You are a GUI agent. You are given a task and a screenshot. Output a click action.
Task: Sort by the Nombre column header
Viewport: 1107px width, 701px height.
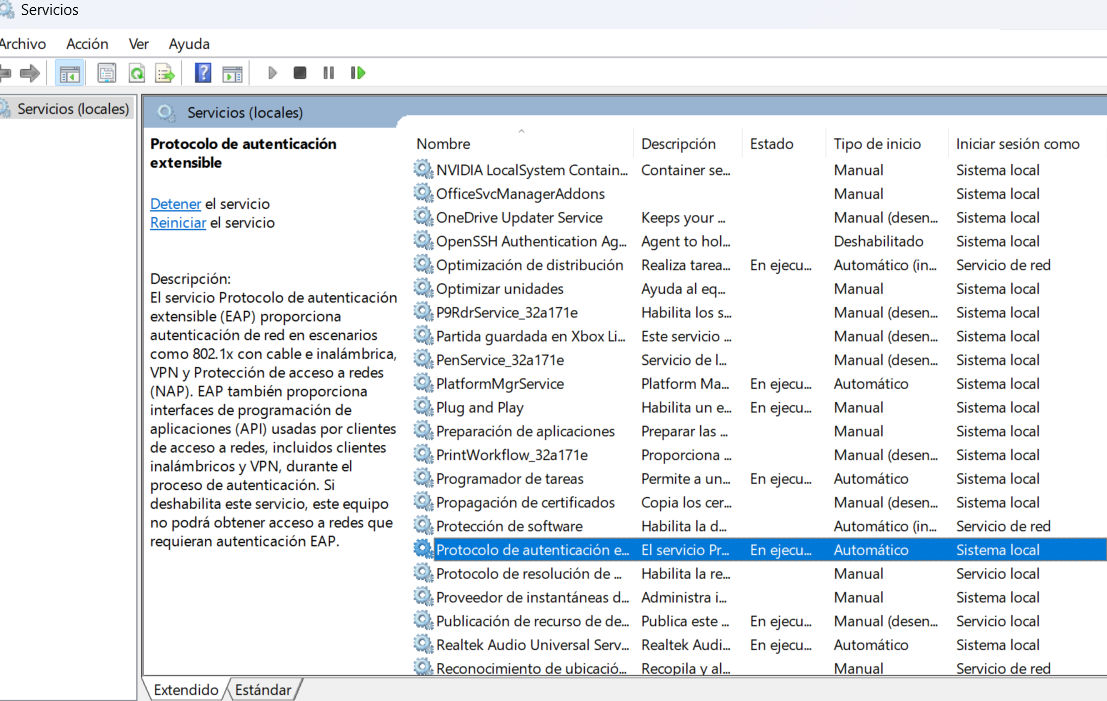coord(443,144)
